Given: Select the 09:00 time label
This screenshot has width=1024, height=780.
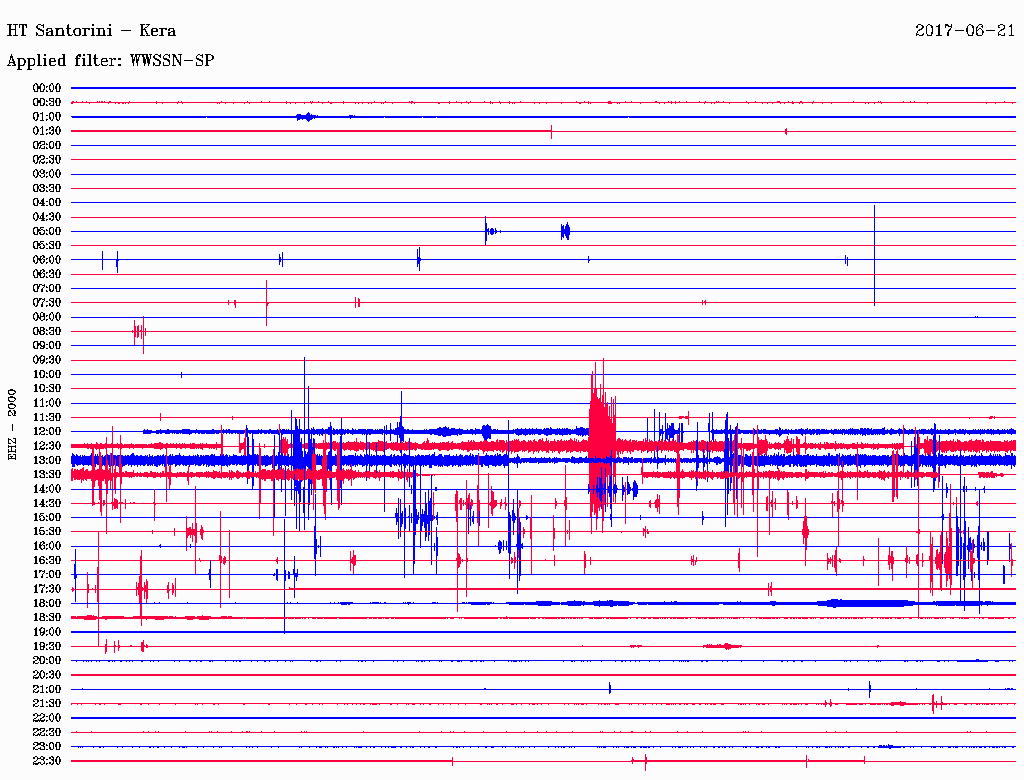Looking at the screenshot, I should click(46, 346).
